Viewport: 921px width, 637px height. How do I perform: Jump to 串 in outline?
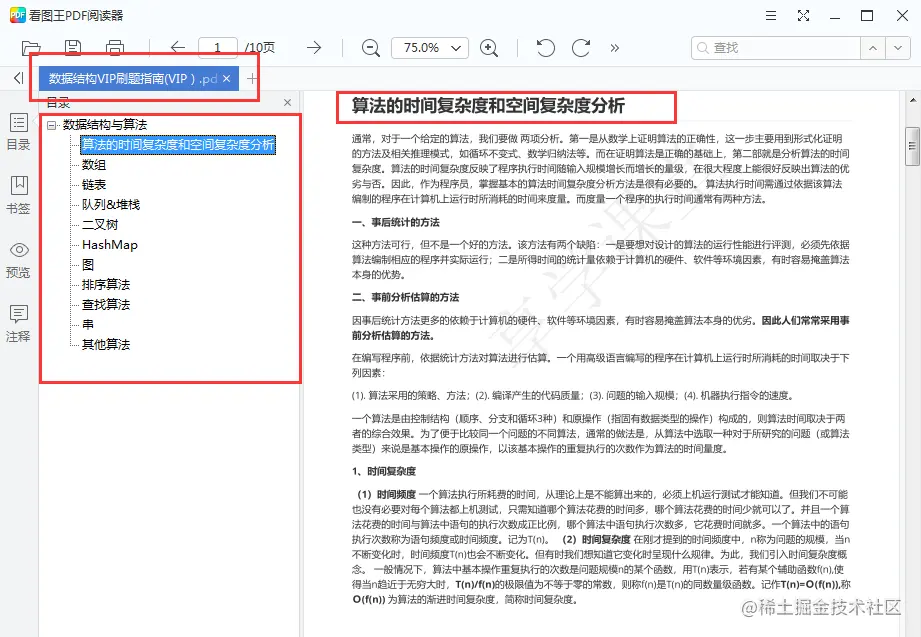[88, 324]
